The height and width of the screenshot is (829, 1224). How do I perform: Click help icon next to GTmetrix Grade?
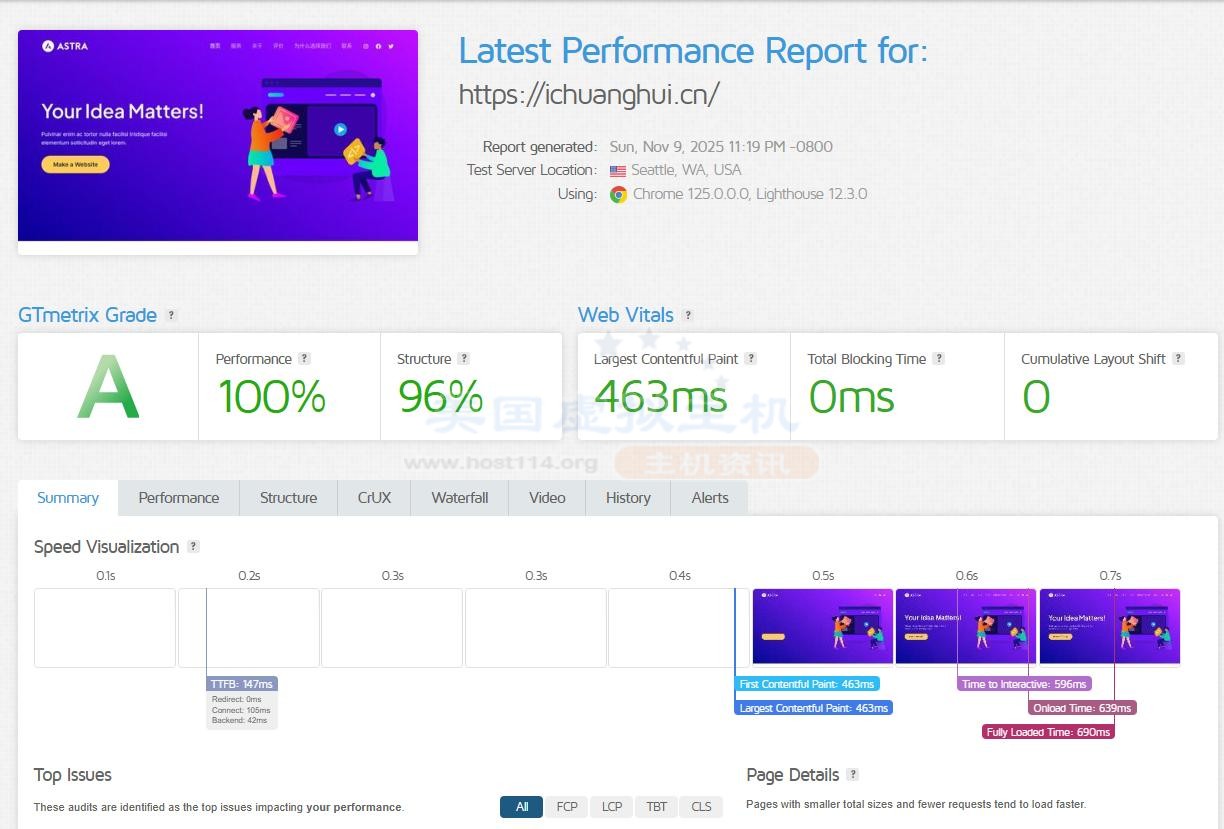click(171, 315)
